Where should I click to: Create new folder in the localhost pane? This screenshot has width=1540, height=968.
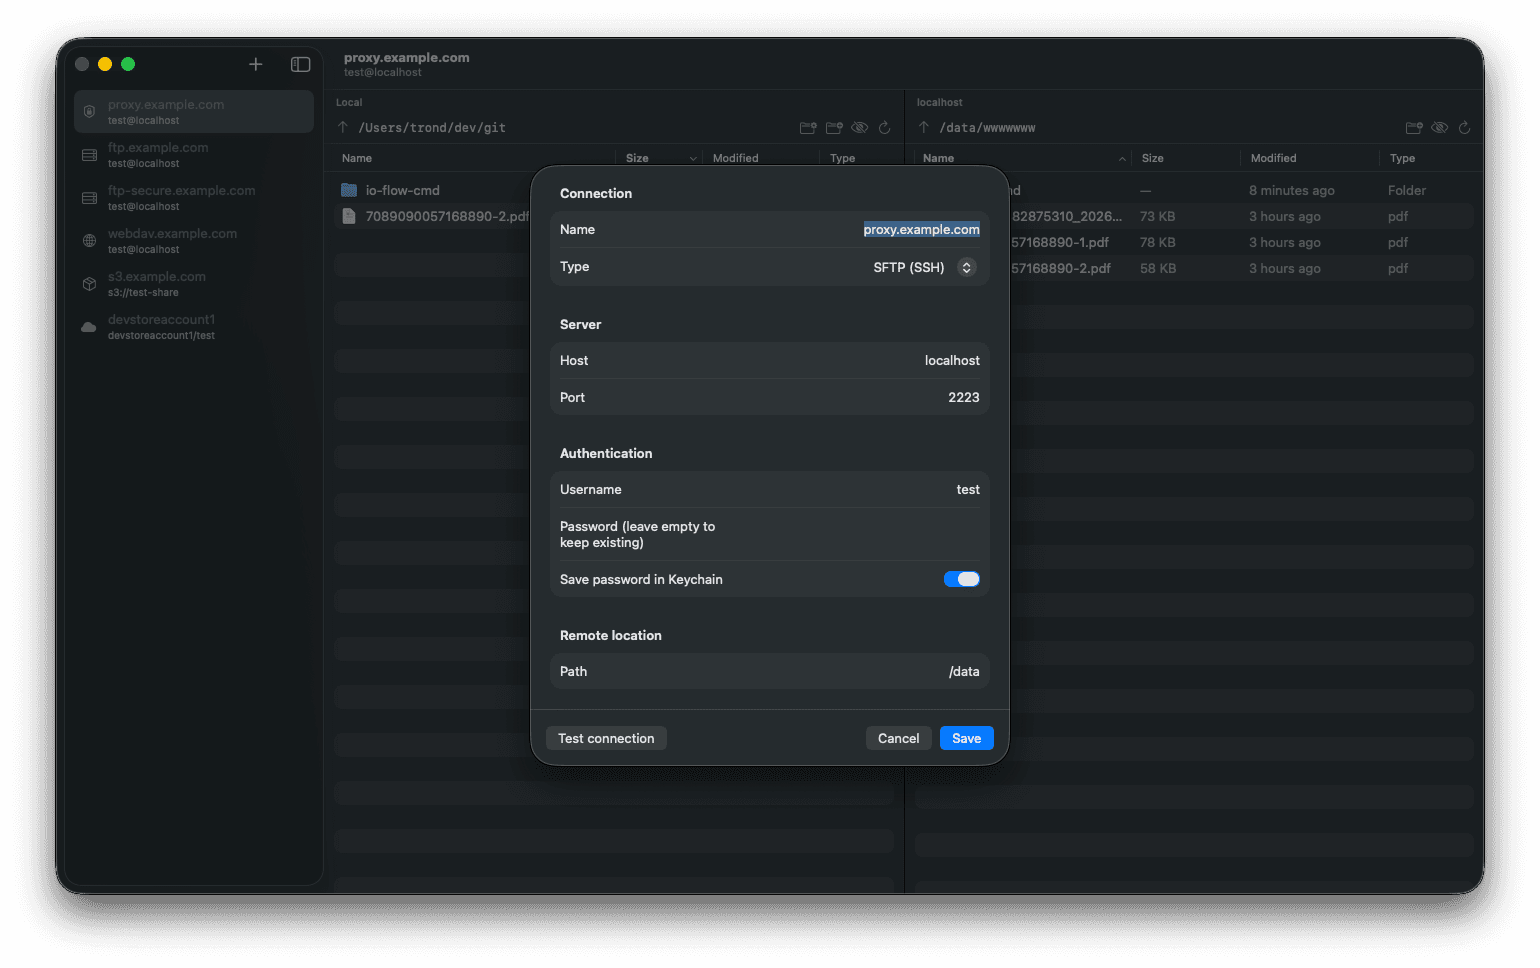(1414, 127)
